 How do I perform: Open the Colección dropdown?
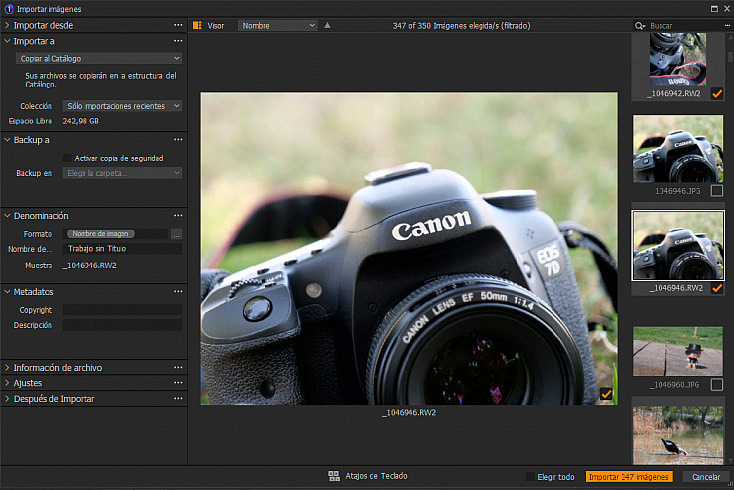(x=122, y=106)
